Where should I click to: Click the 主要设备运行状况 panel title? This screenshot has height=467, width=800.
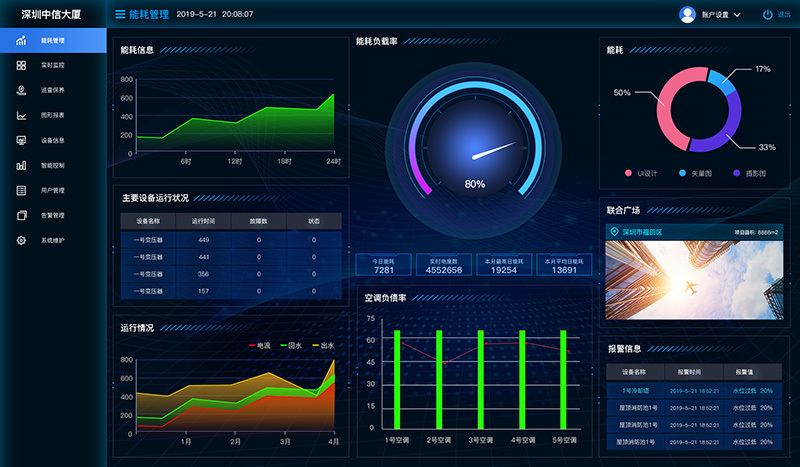point(155,198)
